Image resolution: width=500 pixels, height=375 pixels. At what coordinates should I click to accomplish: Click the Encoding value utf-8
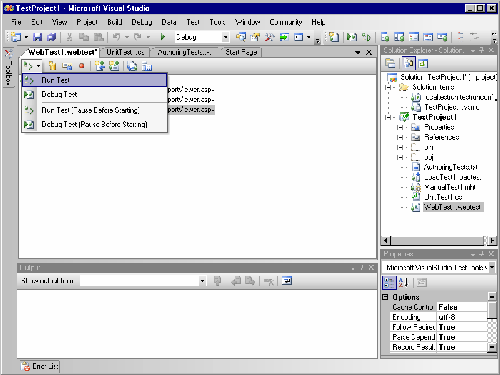pos(462,317)
